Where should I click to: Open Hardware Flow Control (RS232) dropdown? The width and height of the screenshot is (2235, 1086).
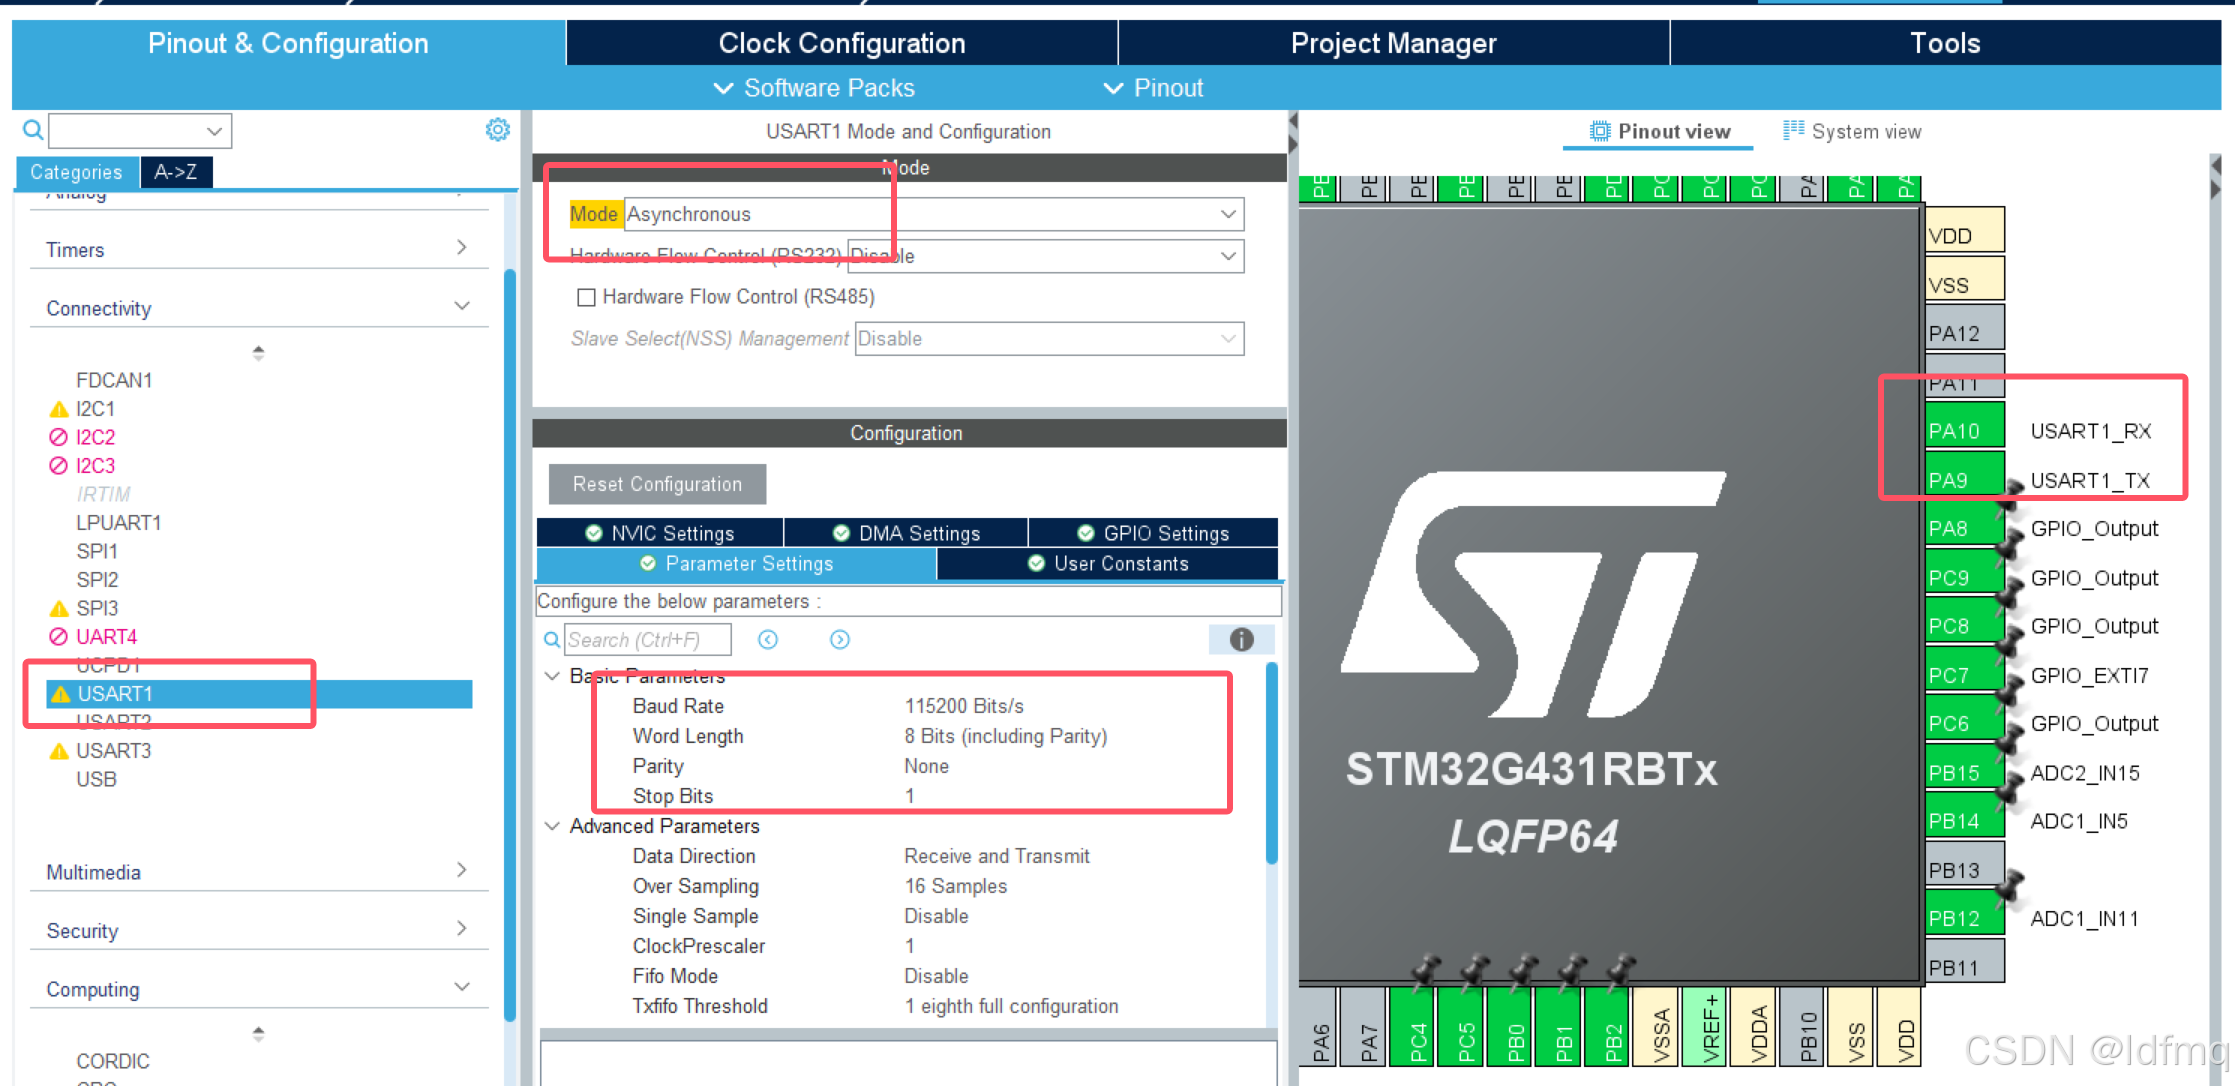tap(1228, 256)
